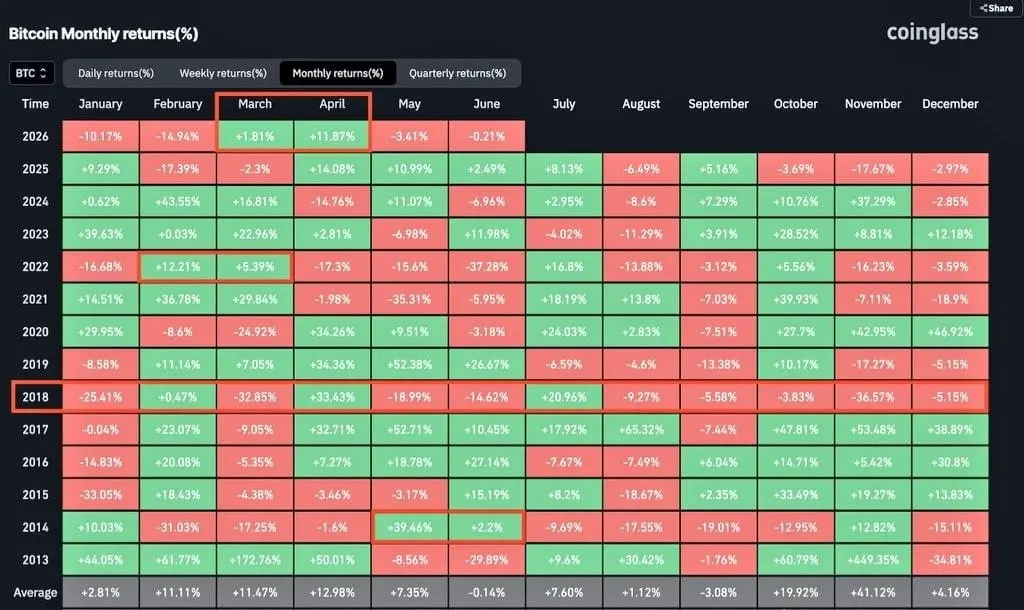The height and width of the screenshot is (610, 1024).
Task: Click the Time column header
Action: pos(35,104)
